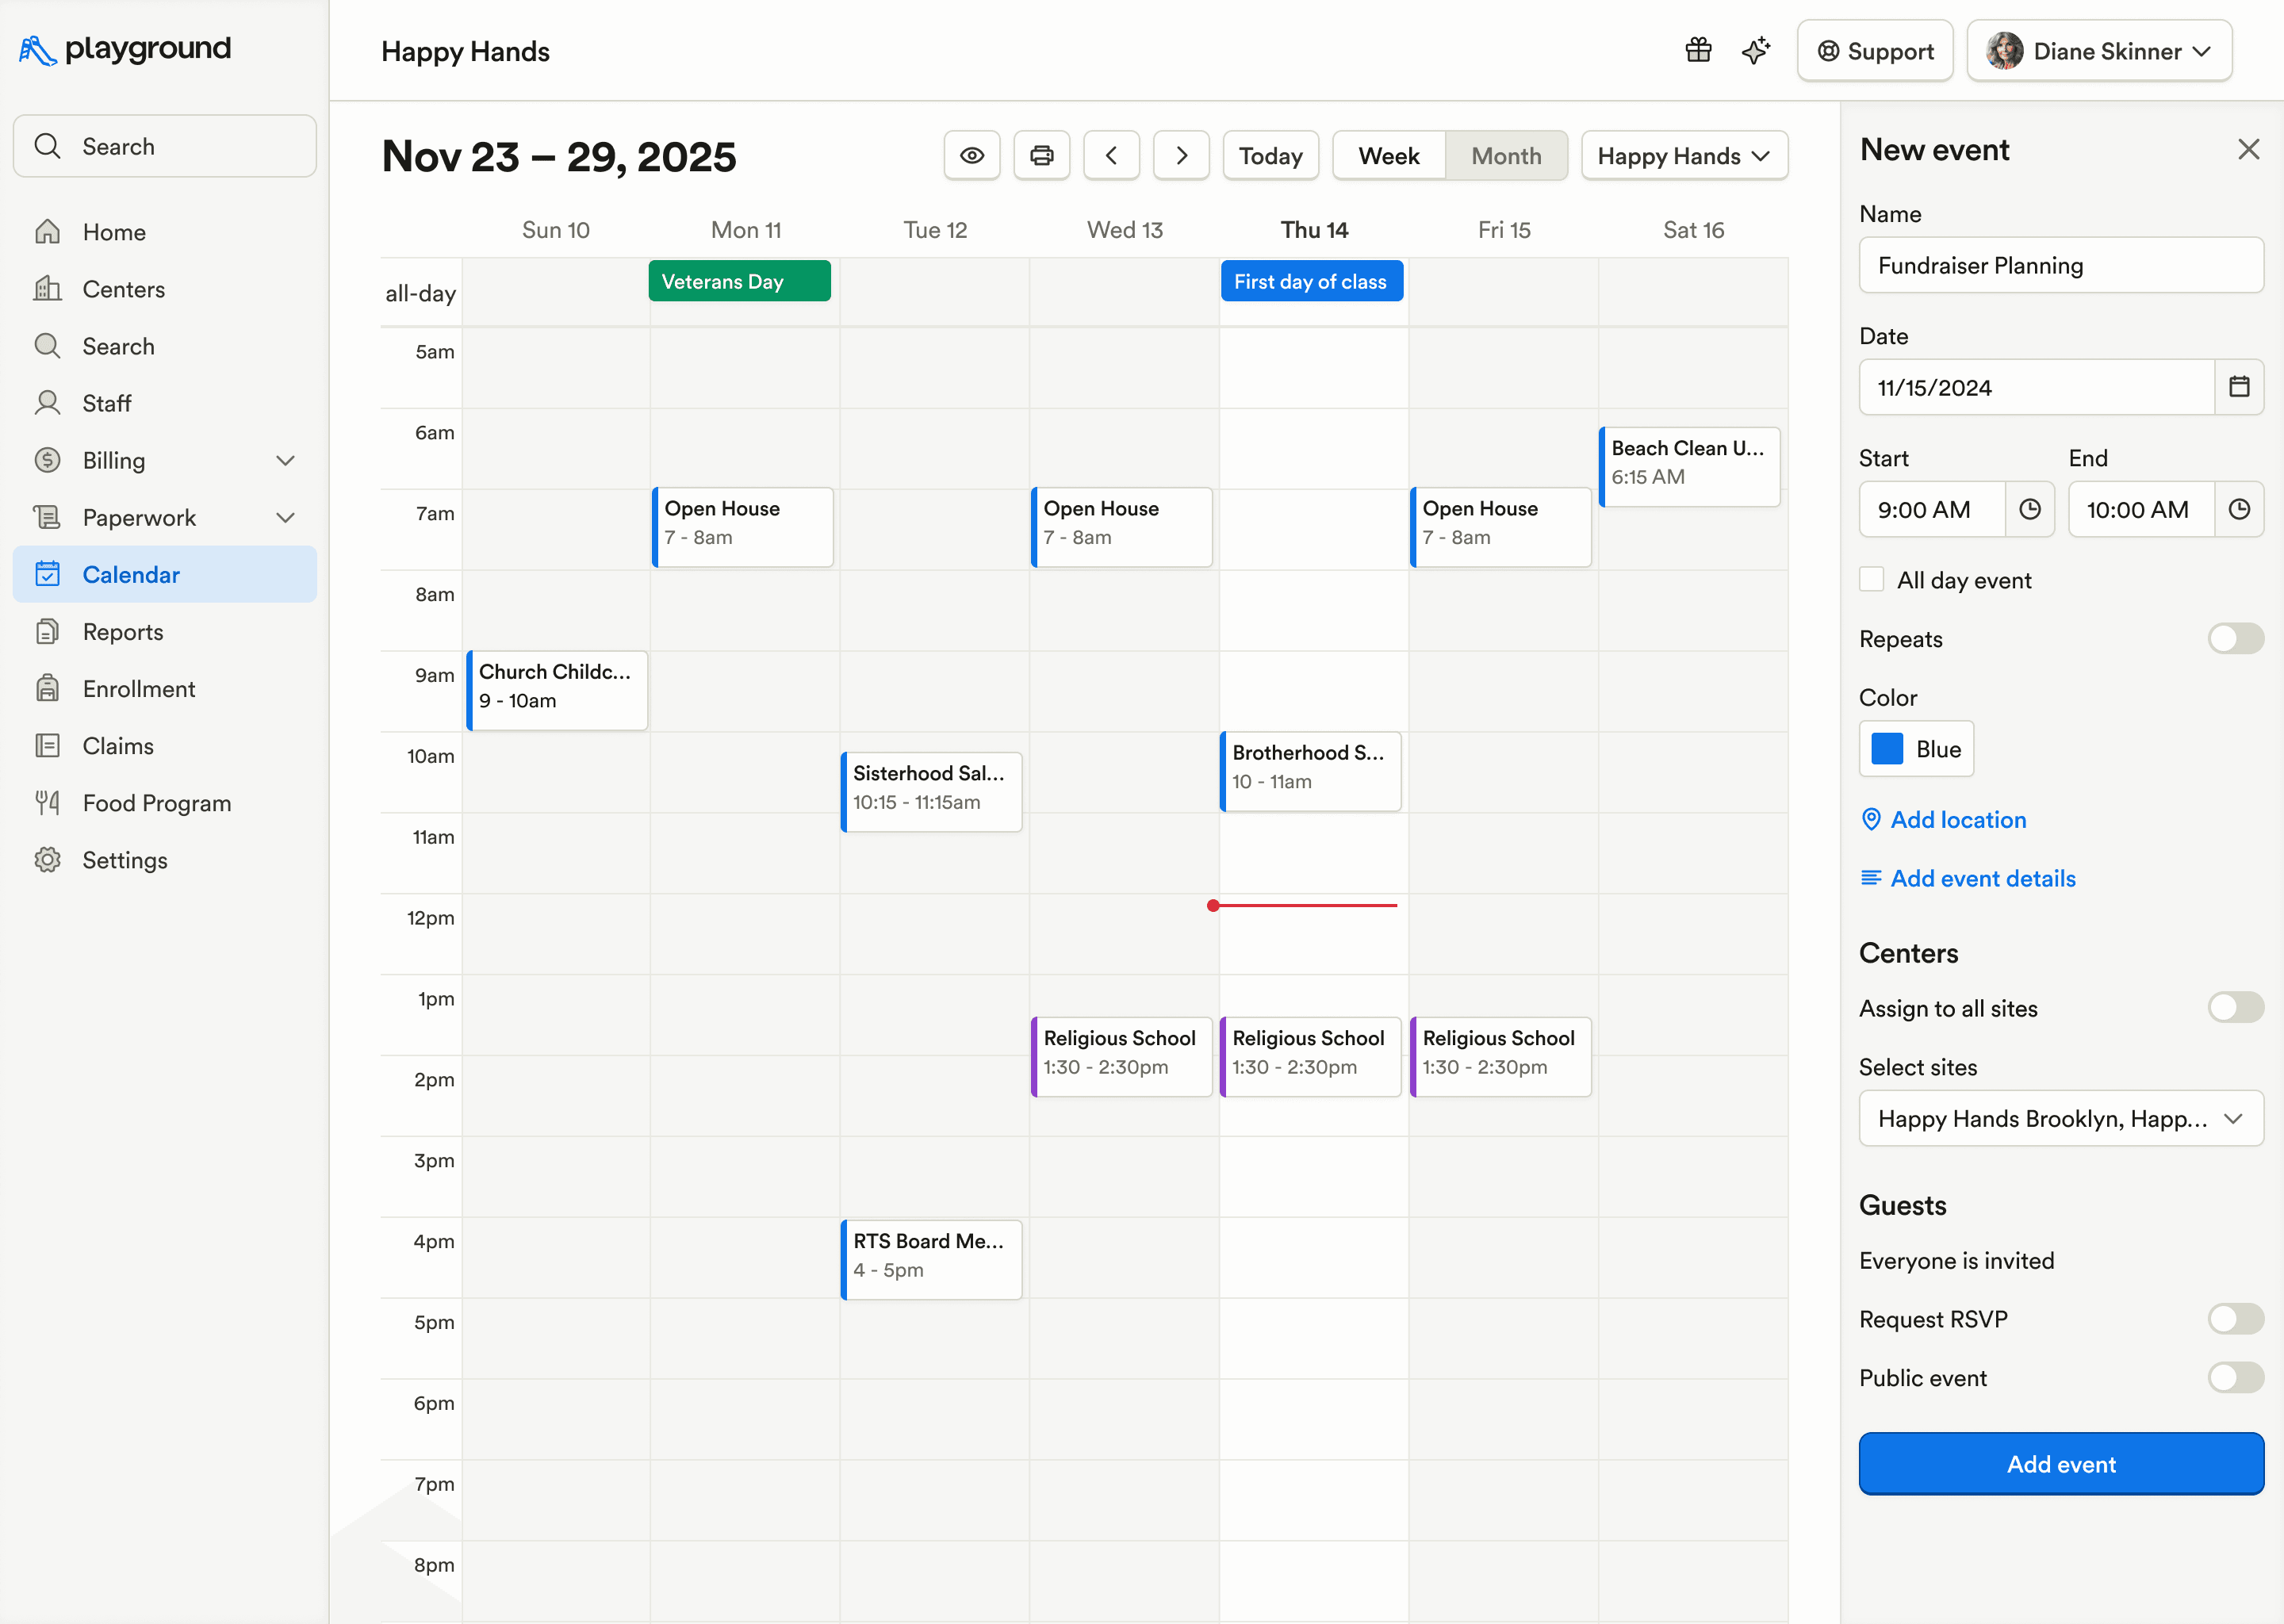Click the eye preview icon above calendar
This screenshot has width=2284, height=1624.
pyautogui.click(x=971, y=155)
